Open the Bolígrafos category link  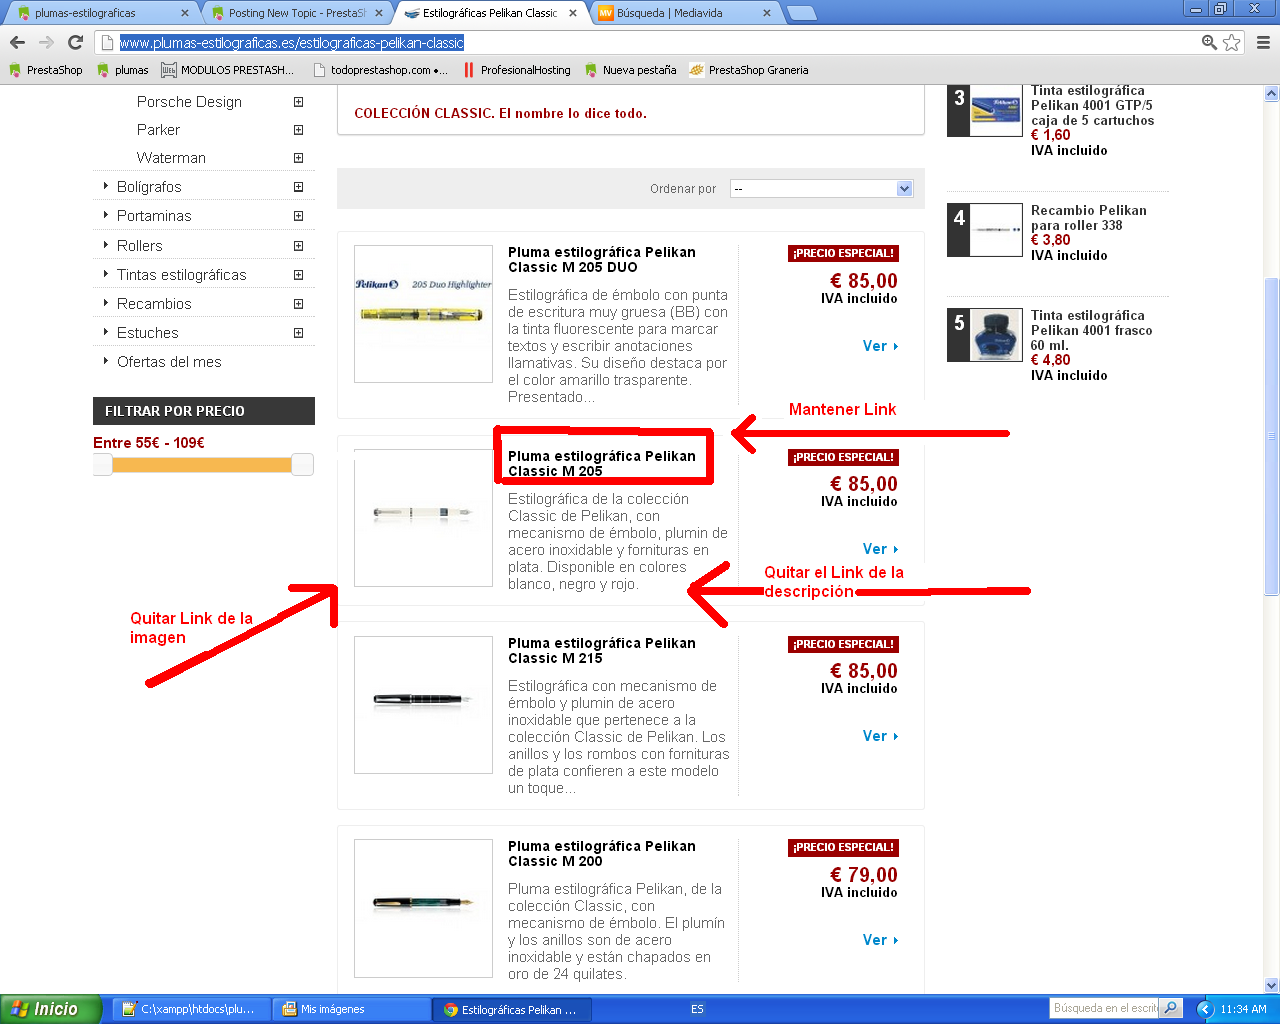pyautogui.click(x=149, y=187)
